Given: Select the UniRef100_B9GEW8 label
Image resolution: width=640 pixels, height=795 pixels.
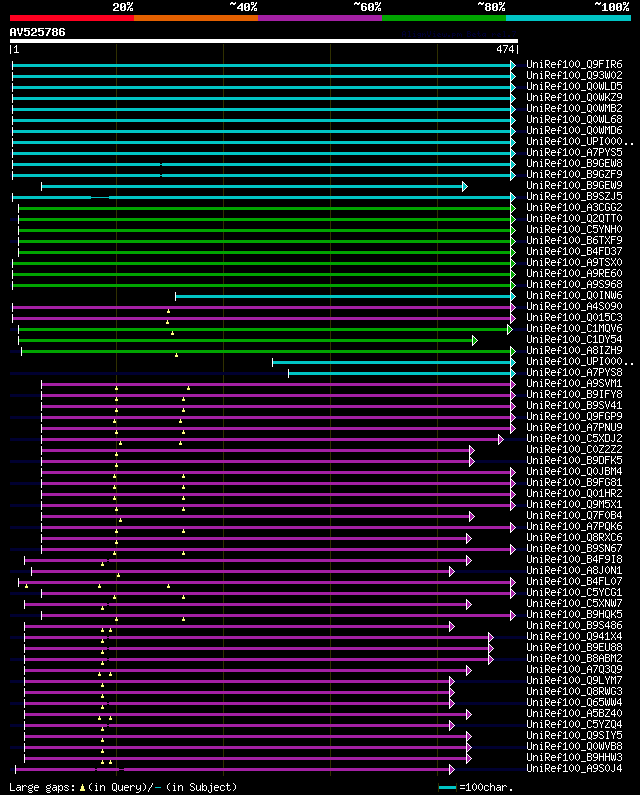Looking at the screenshot, I should pyautogui.click(x=574, y=163).
